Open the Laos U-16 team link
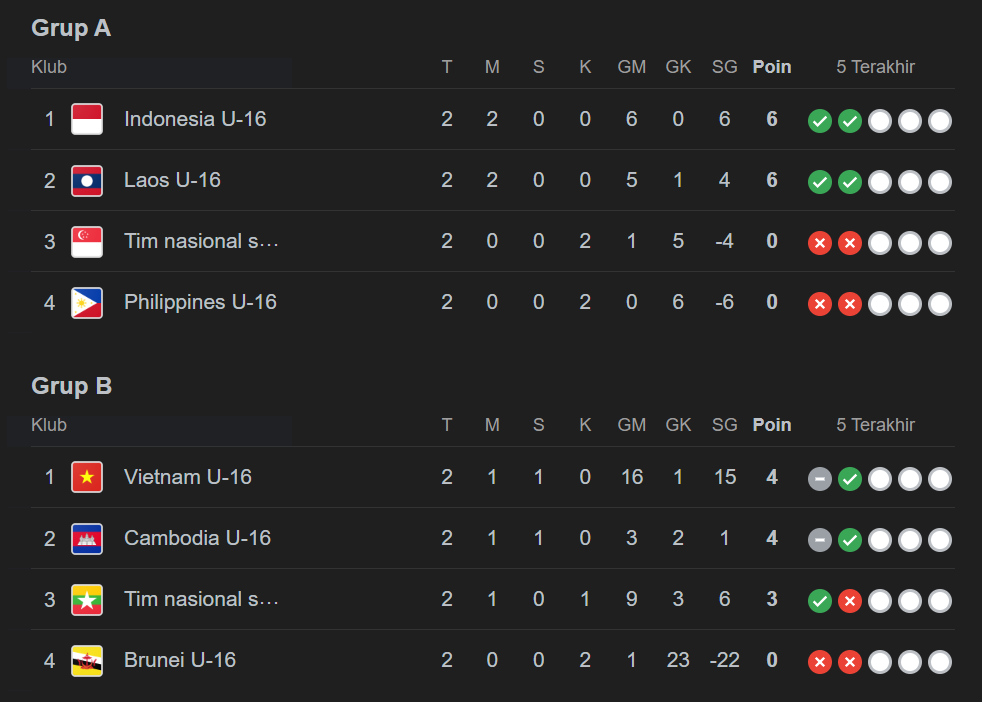Viewport: 982px width, 702px height. point(172,180)
